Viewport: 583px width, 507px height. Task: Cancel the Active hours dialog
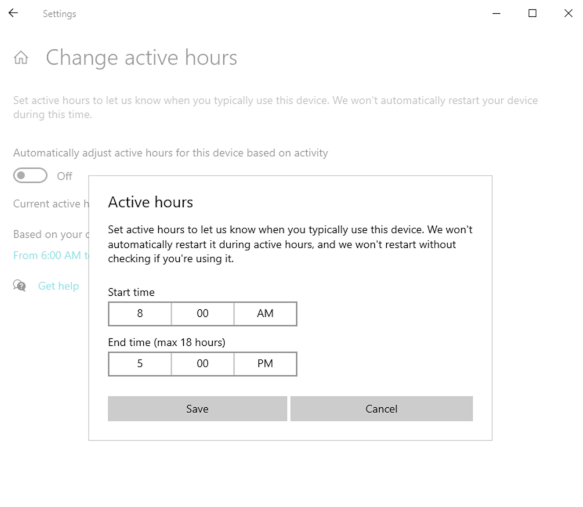pos(381,408)
